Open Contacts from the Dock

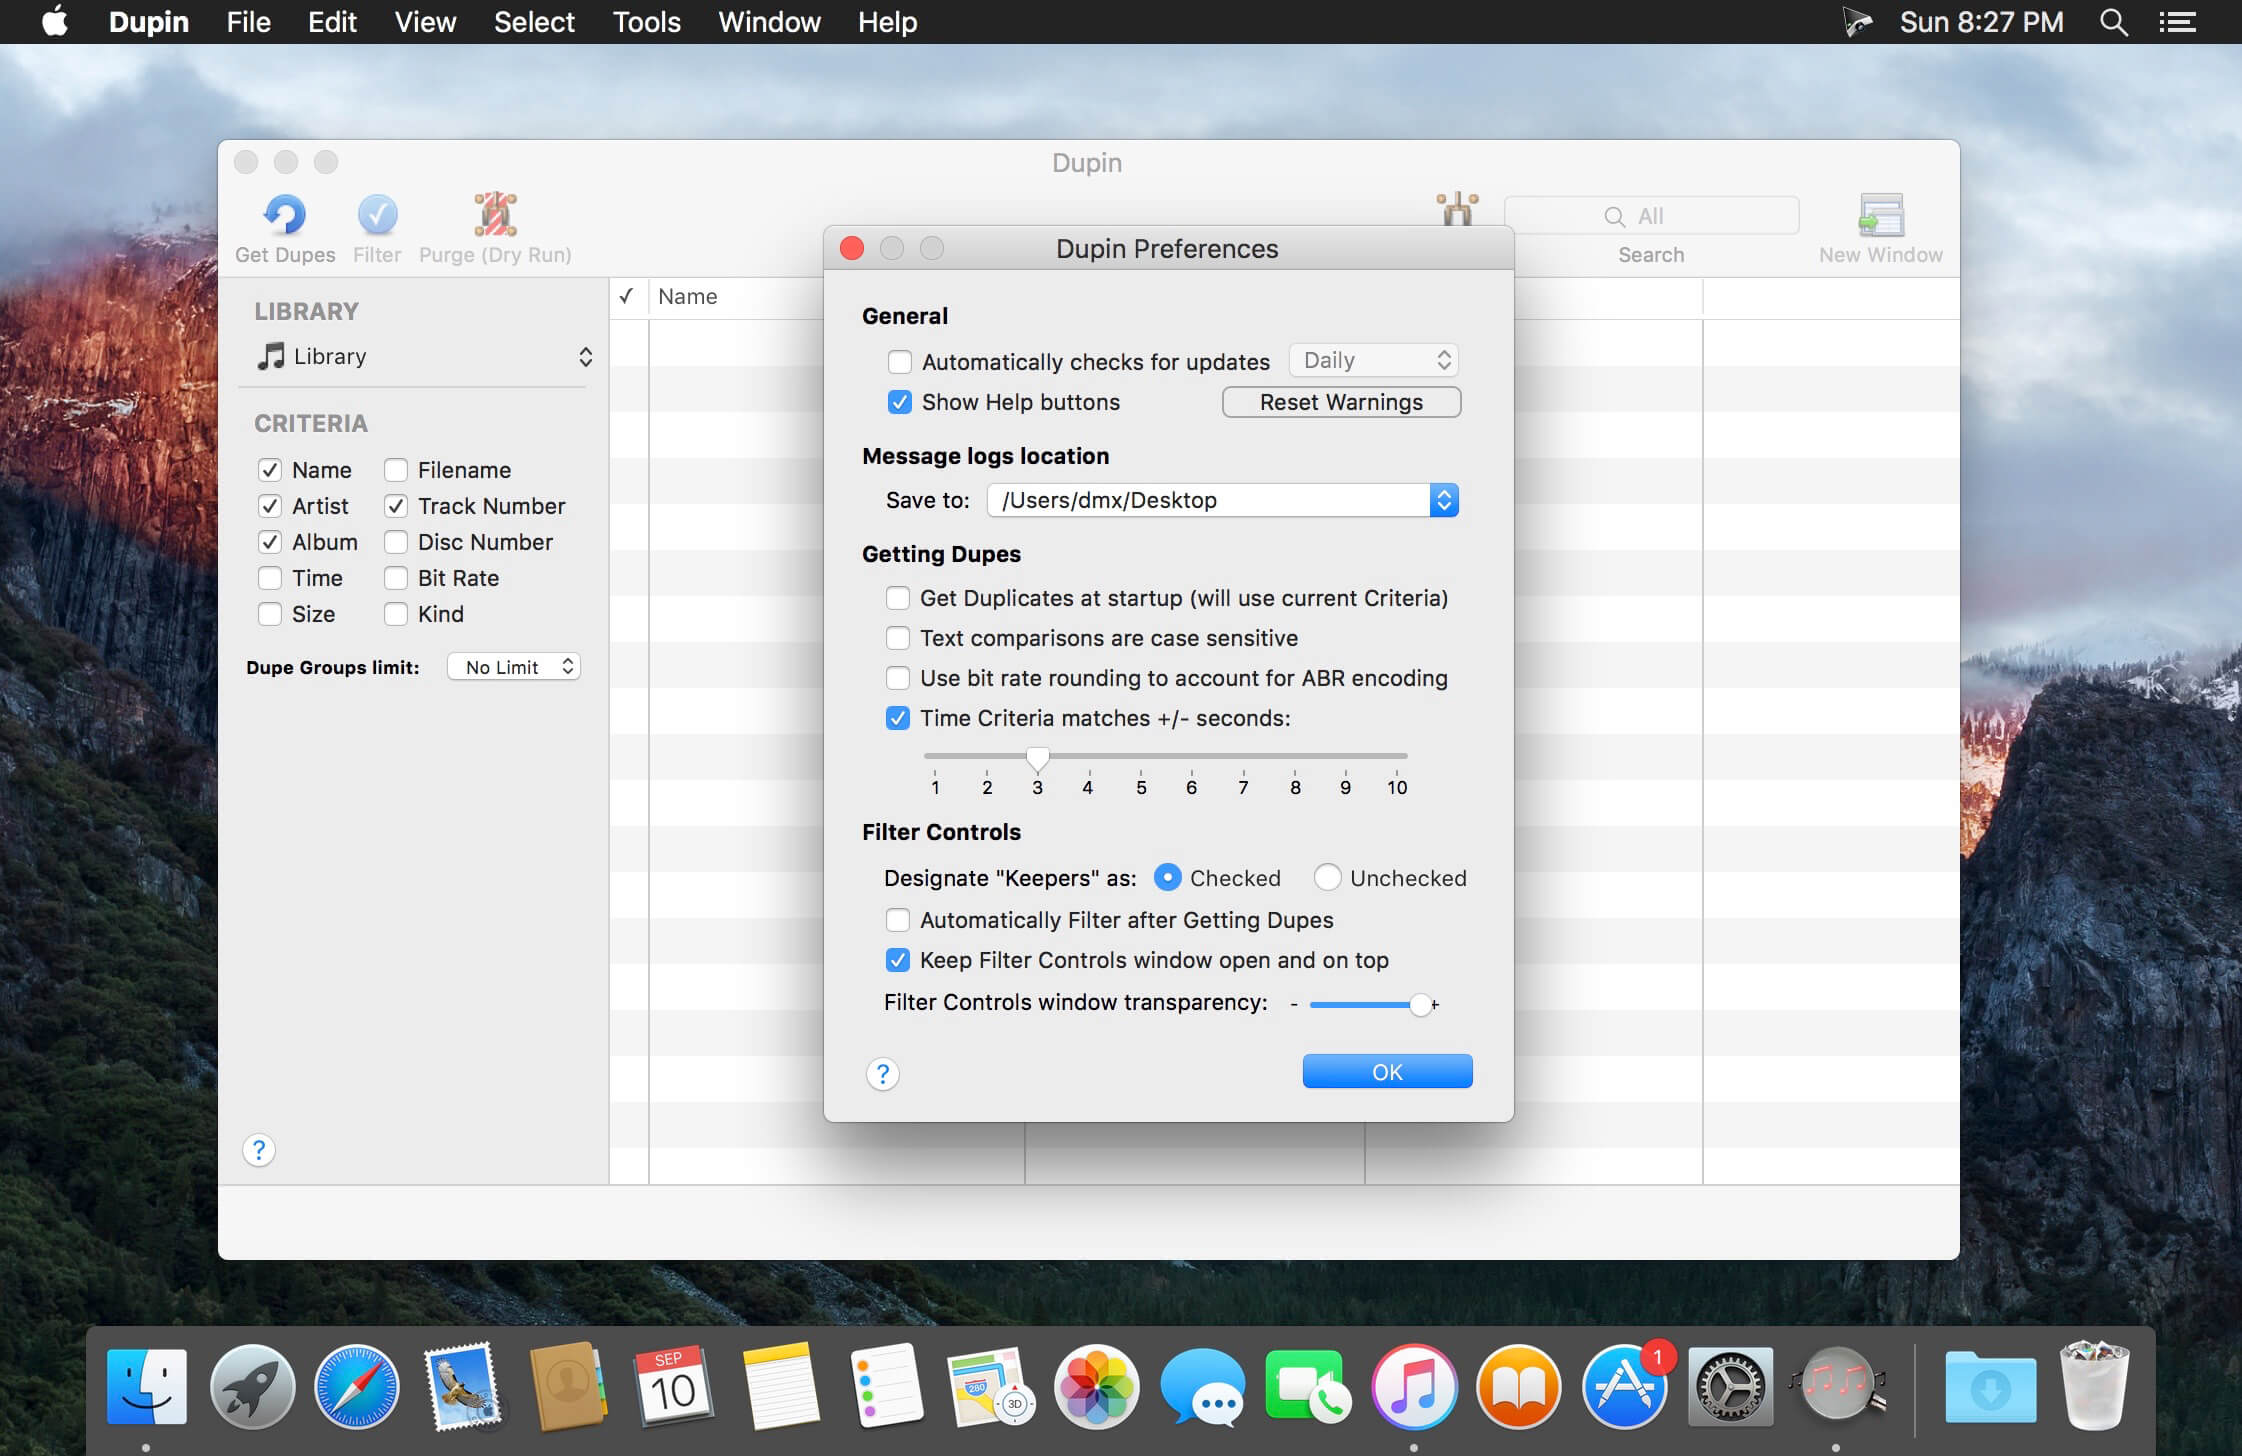tap(568, 1386)
